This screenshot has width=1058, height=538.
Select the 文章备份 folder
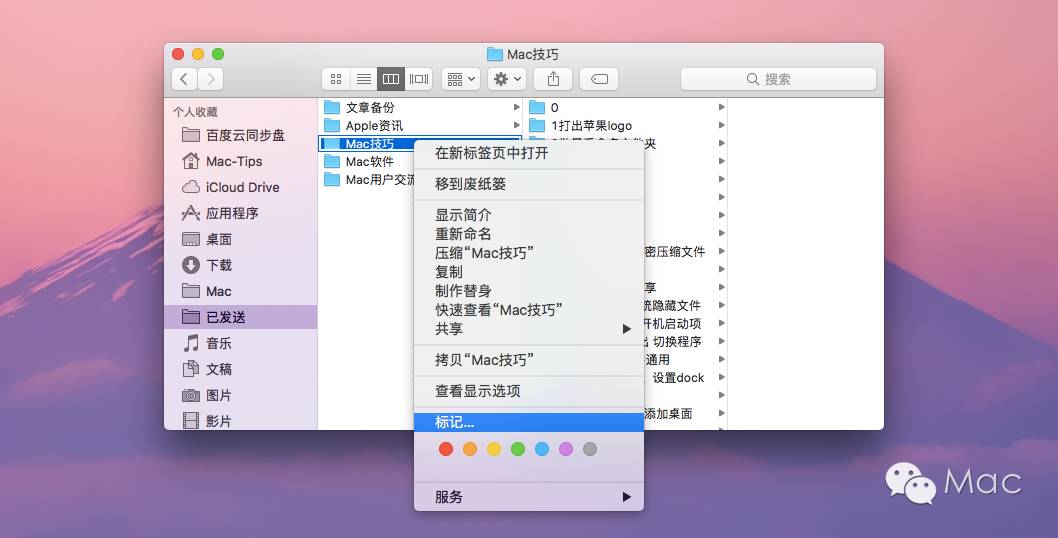click(369, 107)
